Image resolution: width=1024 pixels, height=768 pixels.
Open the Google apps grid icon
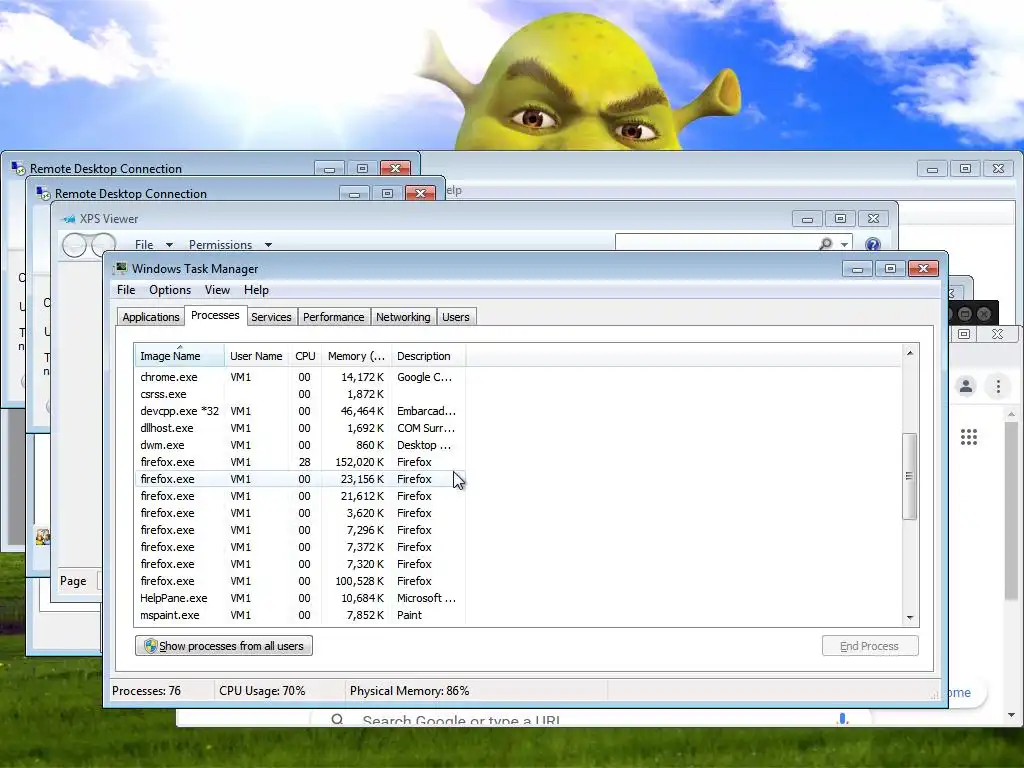point(969,437)
